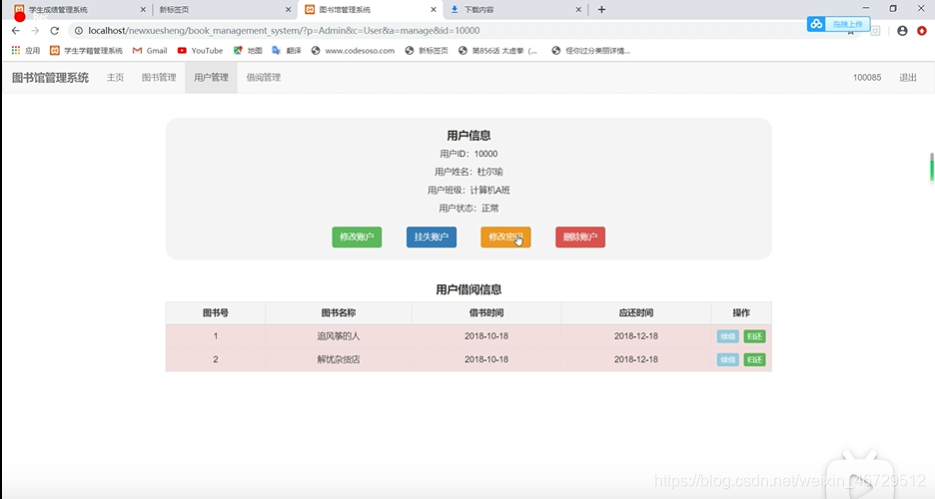This screenshot has height=499, width=935.
Task: Click the 图书馆管理系统 brand title
Action: (x=50, y=78)
